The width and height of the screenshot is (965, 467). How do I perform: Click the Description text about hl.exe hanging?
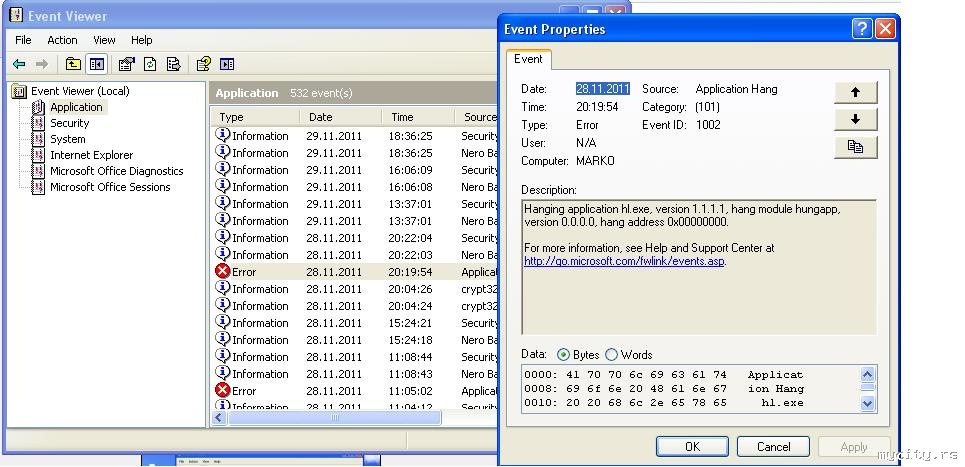coord(682,215)
